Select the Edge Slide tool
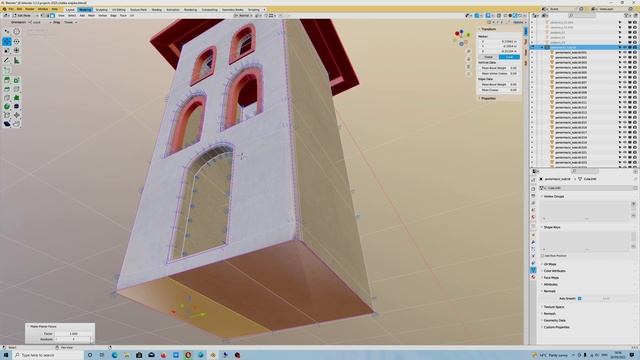The image size is (640, 360). point(7,116)
